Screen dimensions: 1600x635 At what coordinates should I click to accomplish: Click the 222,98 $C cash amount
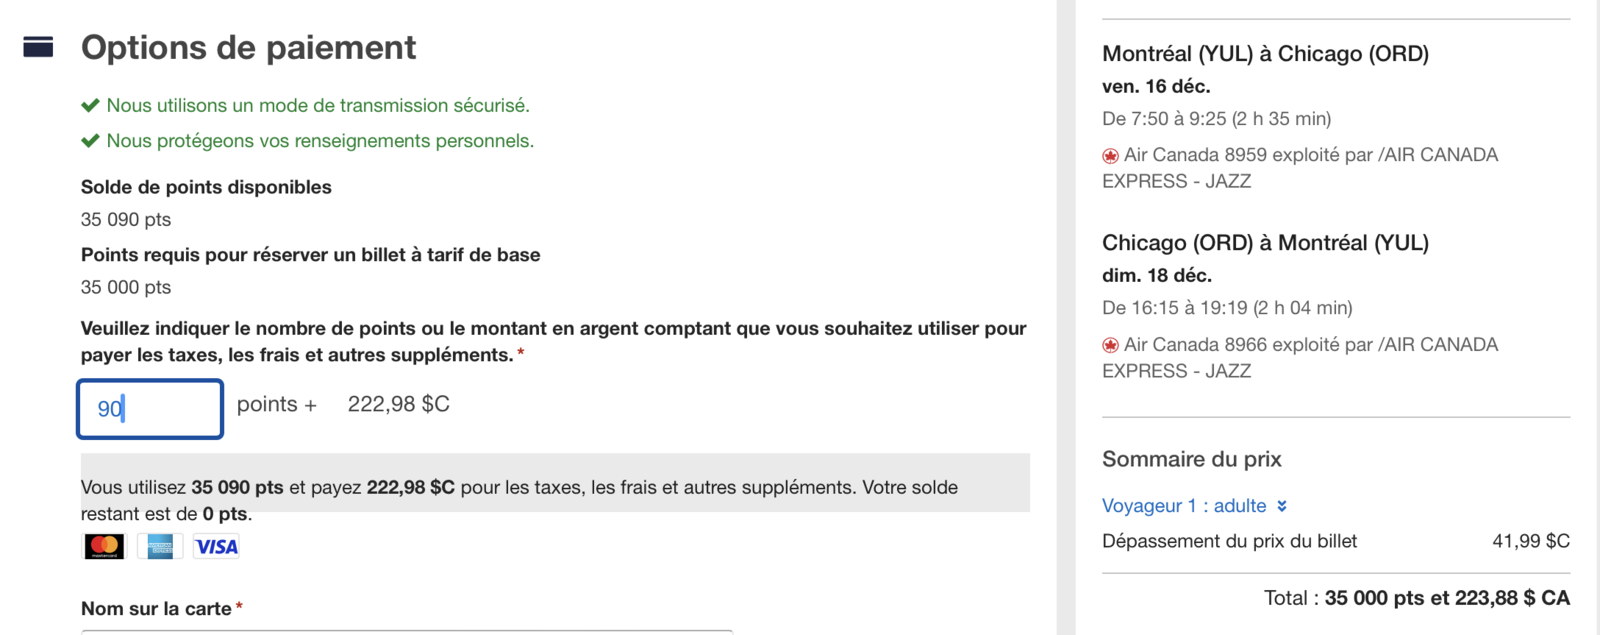coord(398,404)
